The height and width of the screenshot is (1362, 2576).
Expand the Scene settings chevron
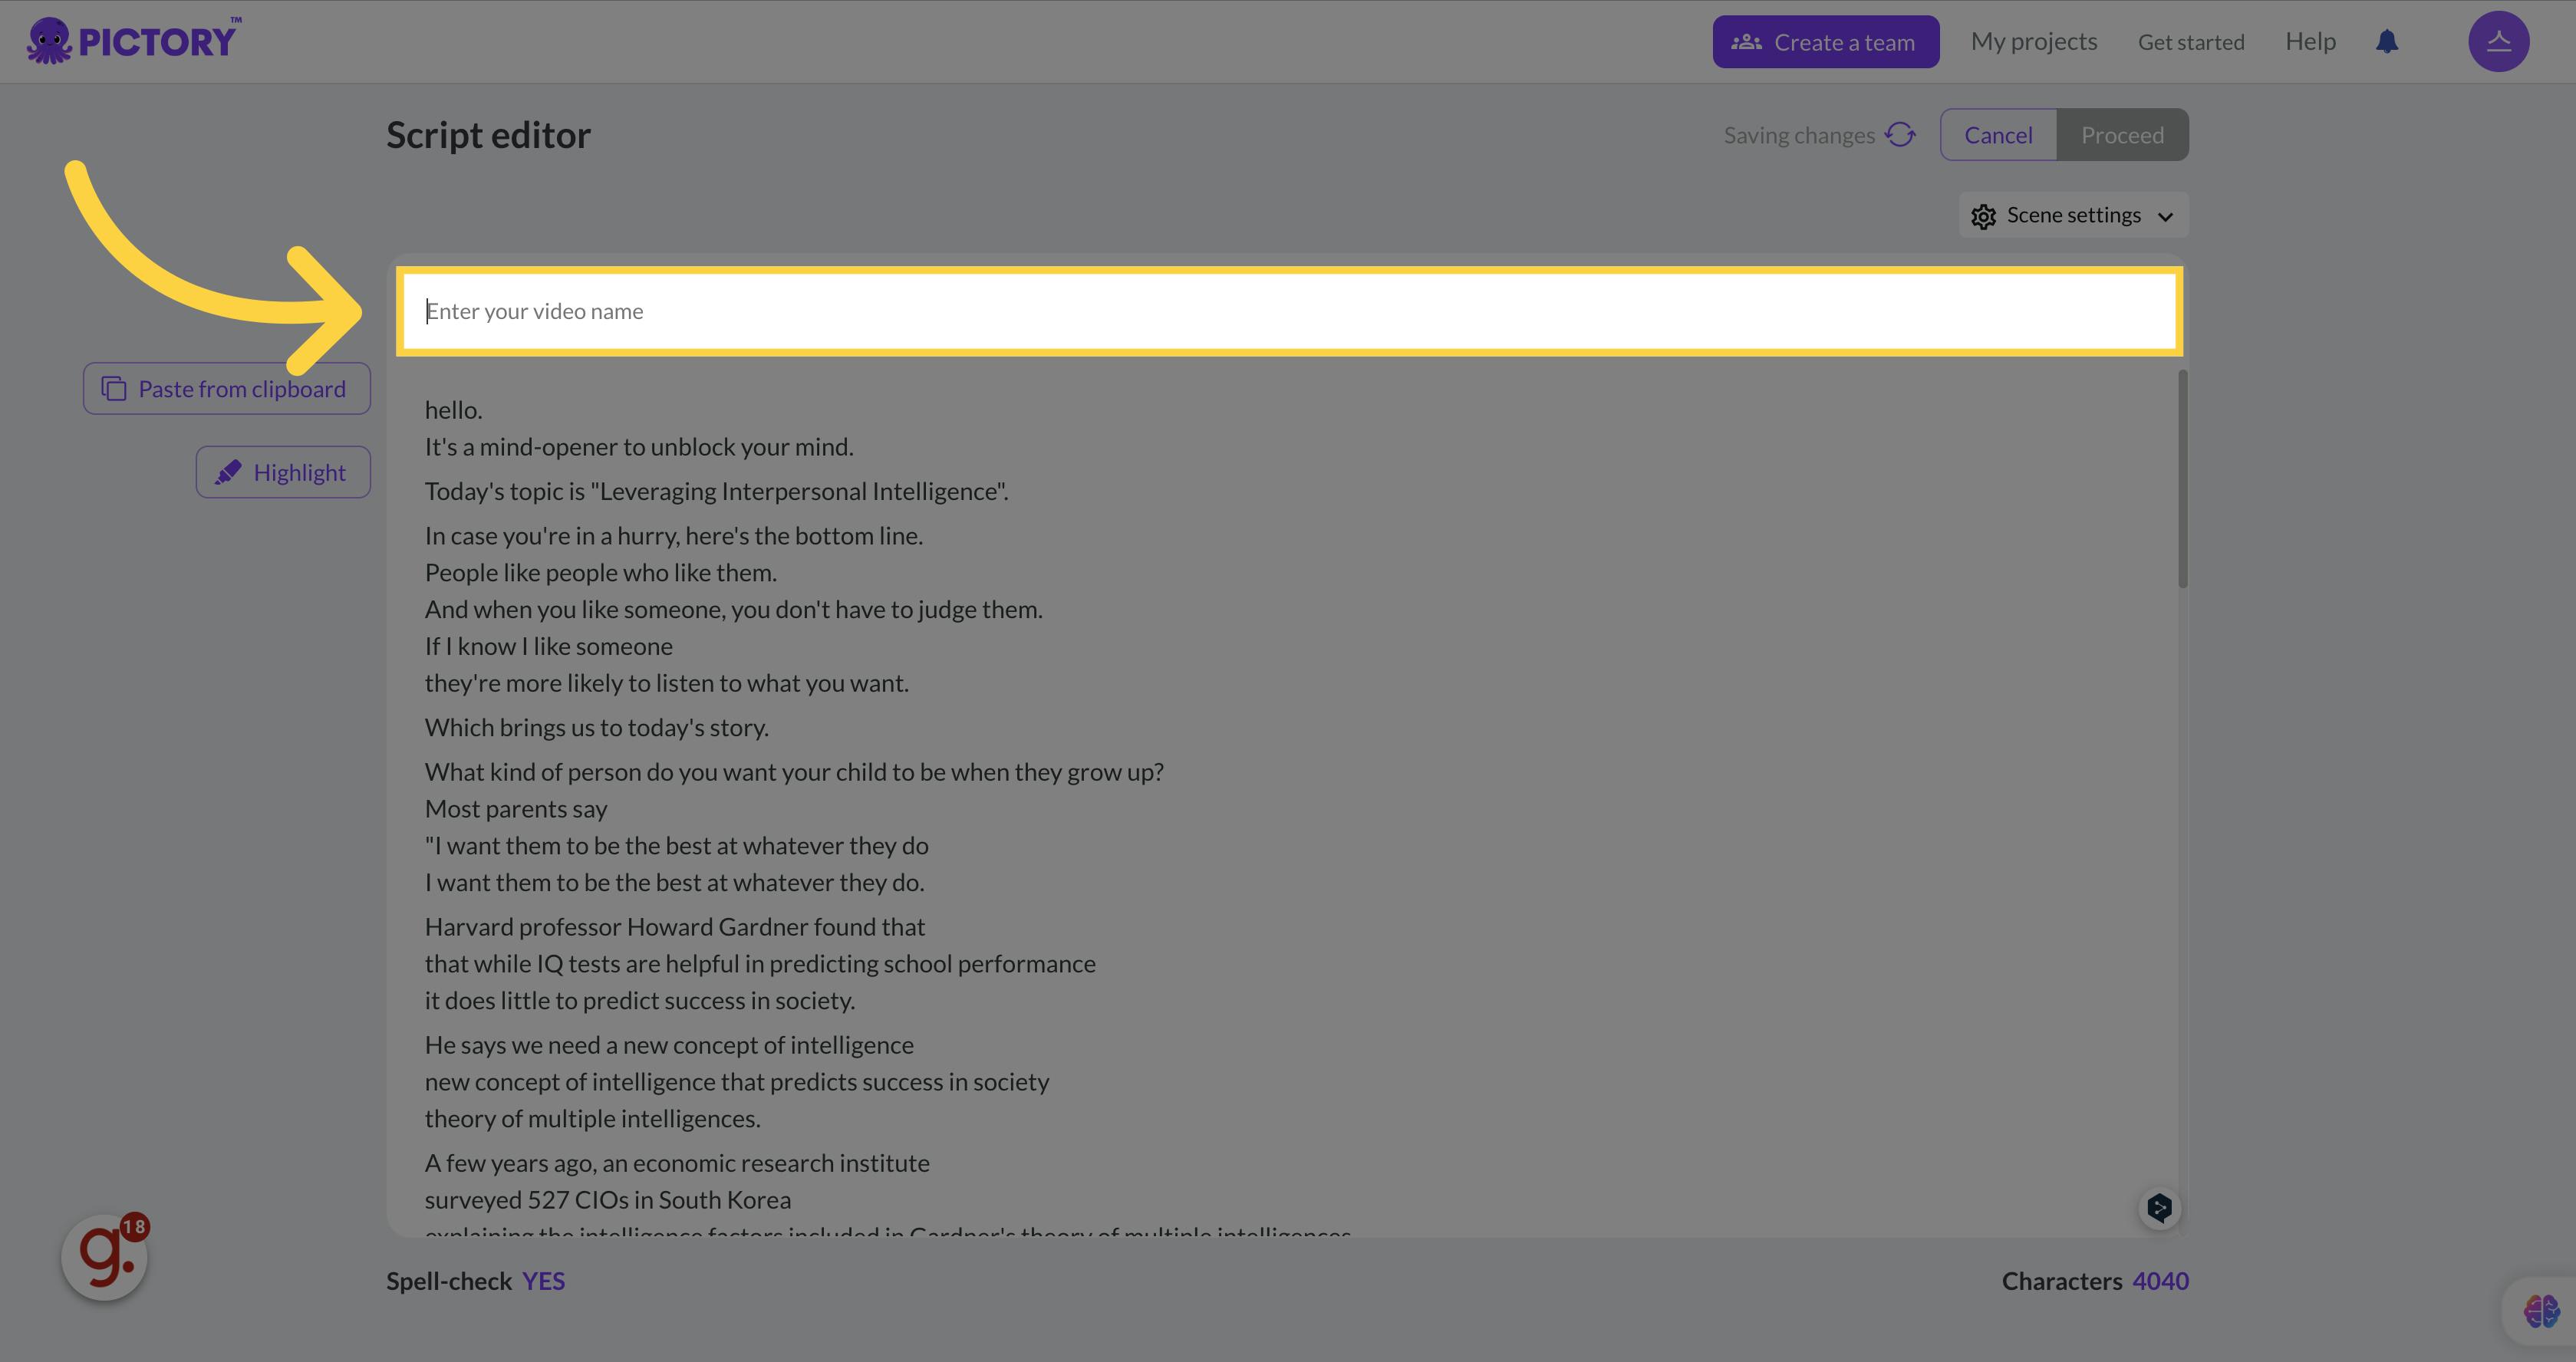click(2165, 216)
